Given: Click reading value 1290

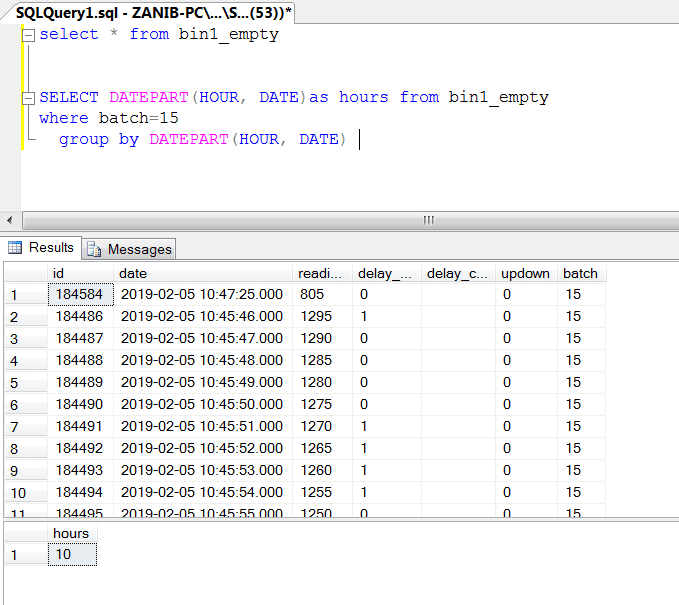Looking at the screenshot, I should pyautogui.click(x=322, y=339).
